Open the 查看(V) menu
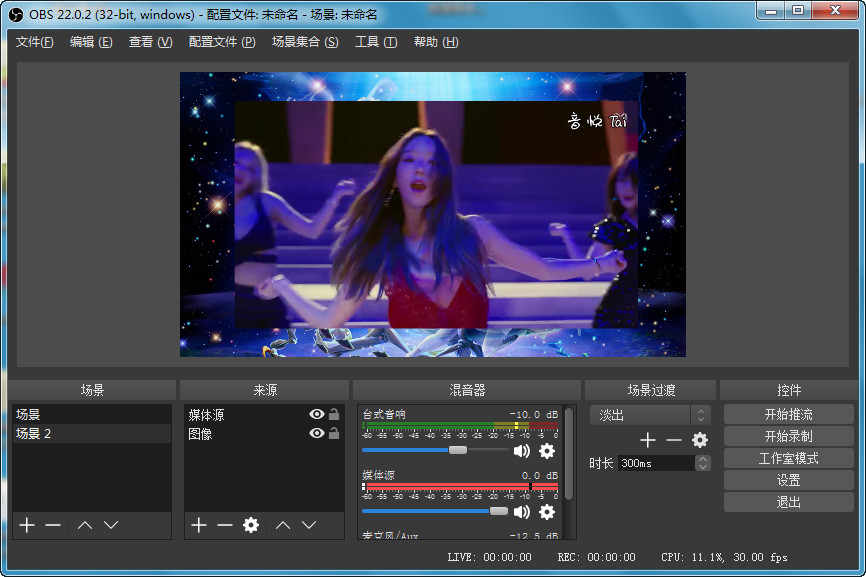 point(150,42)
